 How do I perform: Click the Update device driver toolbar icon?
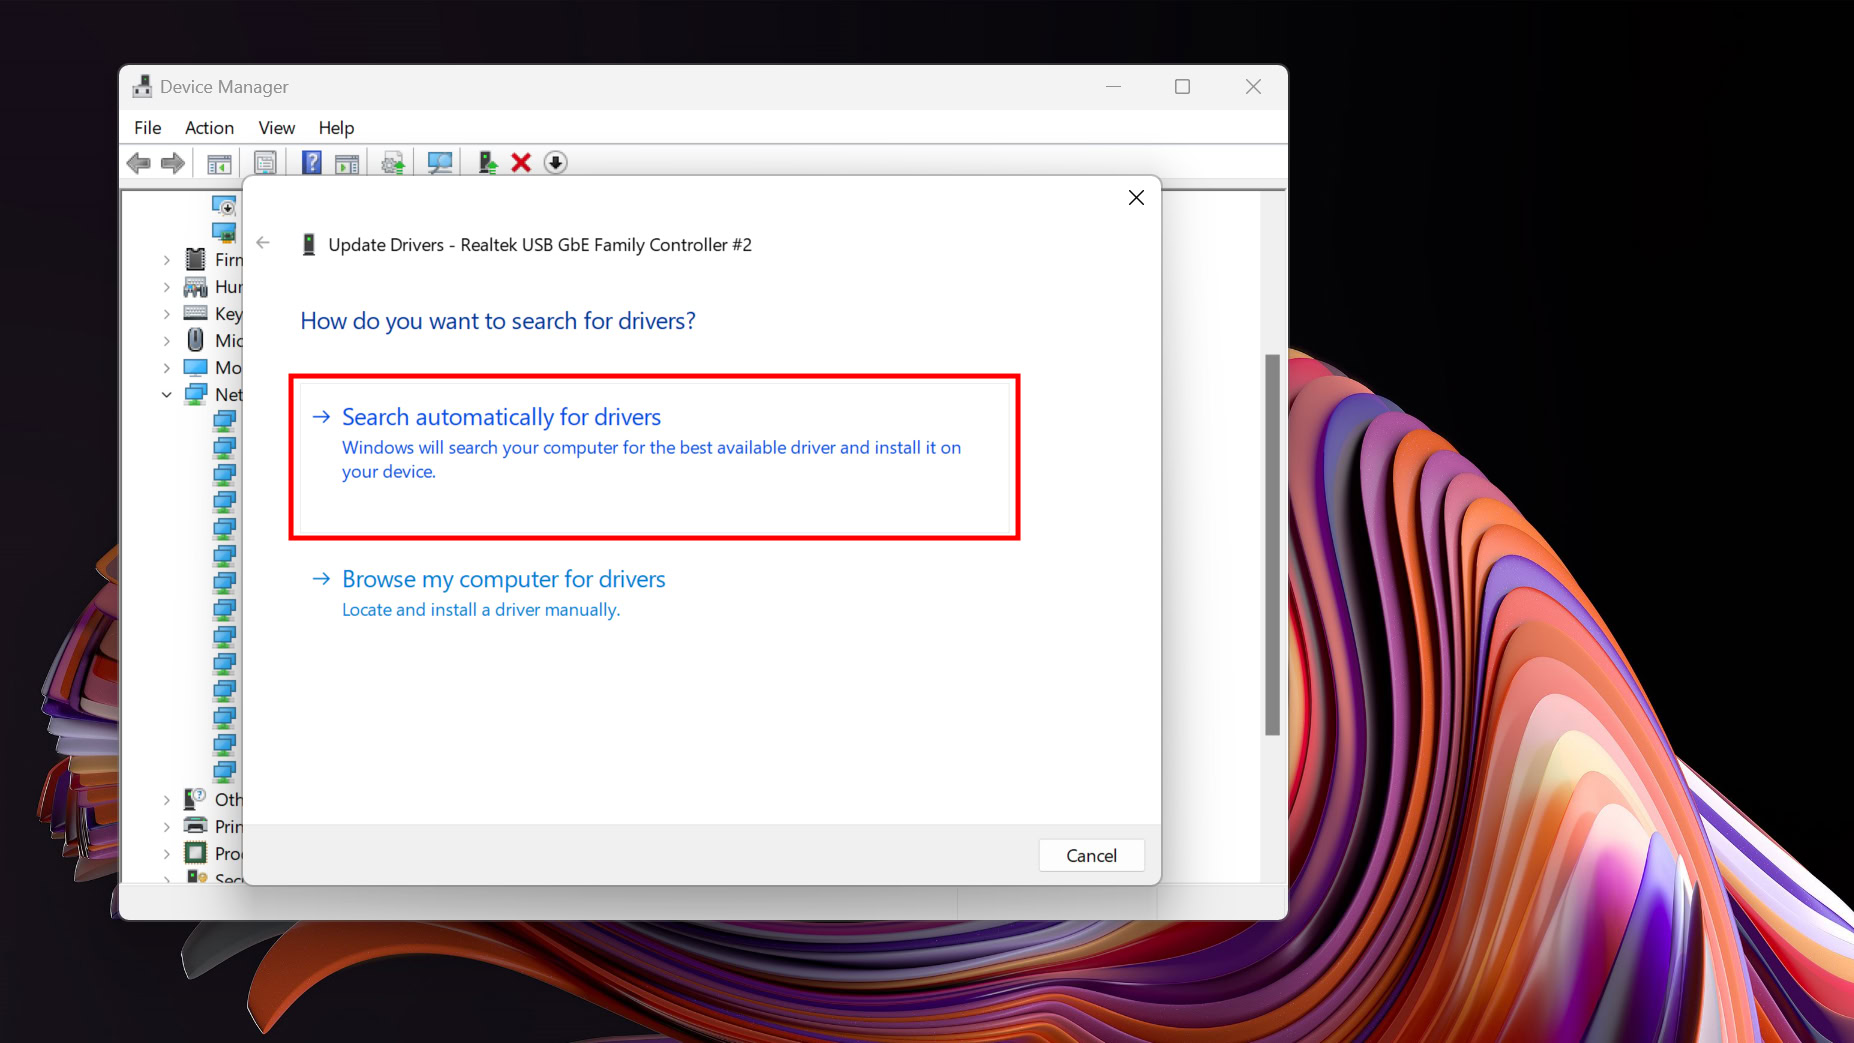point(487,162)
